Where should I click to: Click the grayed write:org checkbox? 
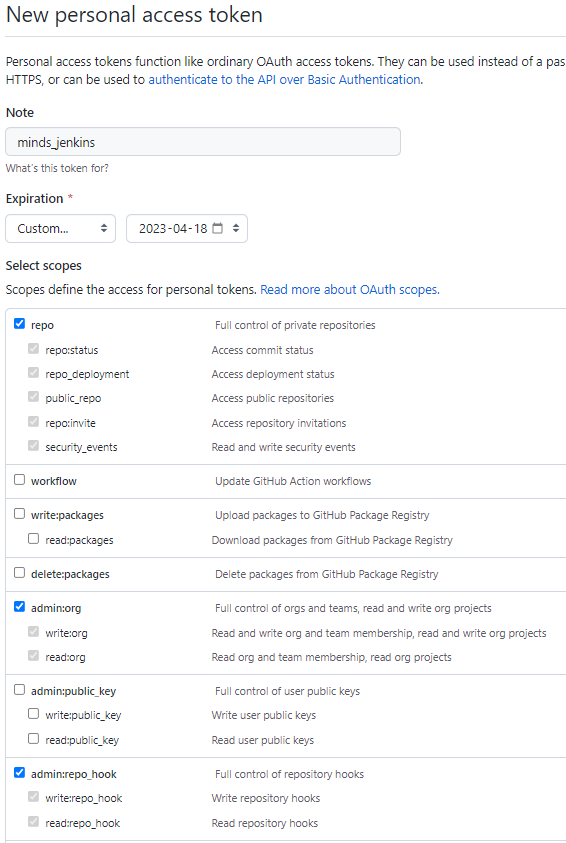click(33, 632)
